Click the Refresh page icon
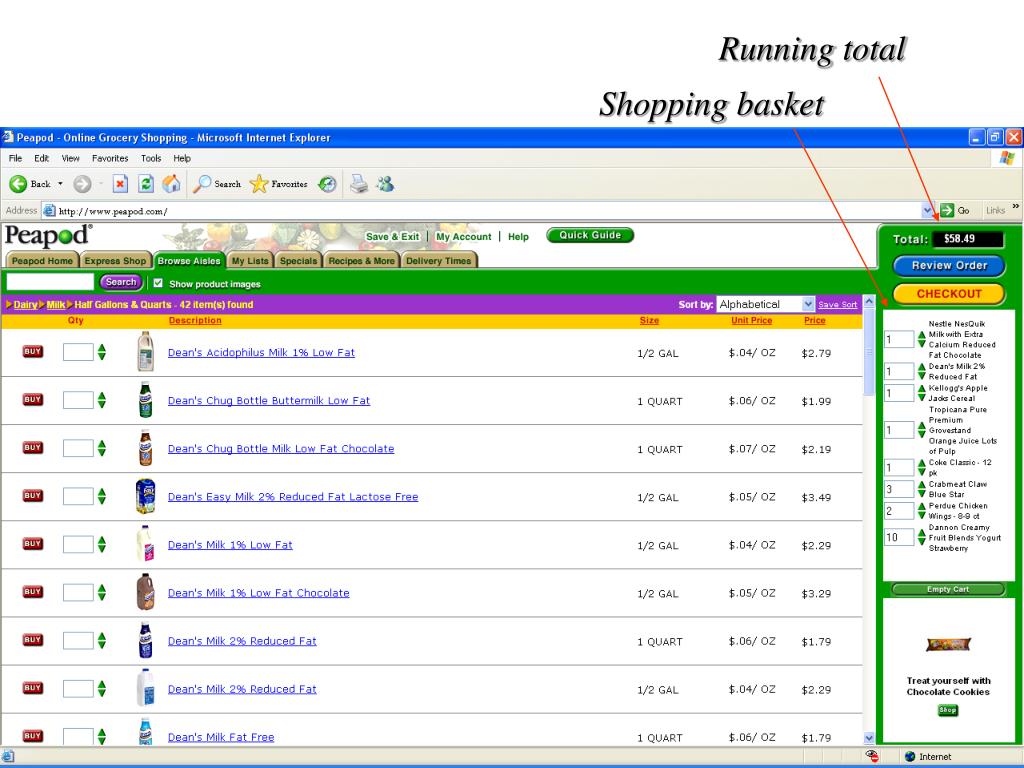 (x=146, y=184)
